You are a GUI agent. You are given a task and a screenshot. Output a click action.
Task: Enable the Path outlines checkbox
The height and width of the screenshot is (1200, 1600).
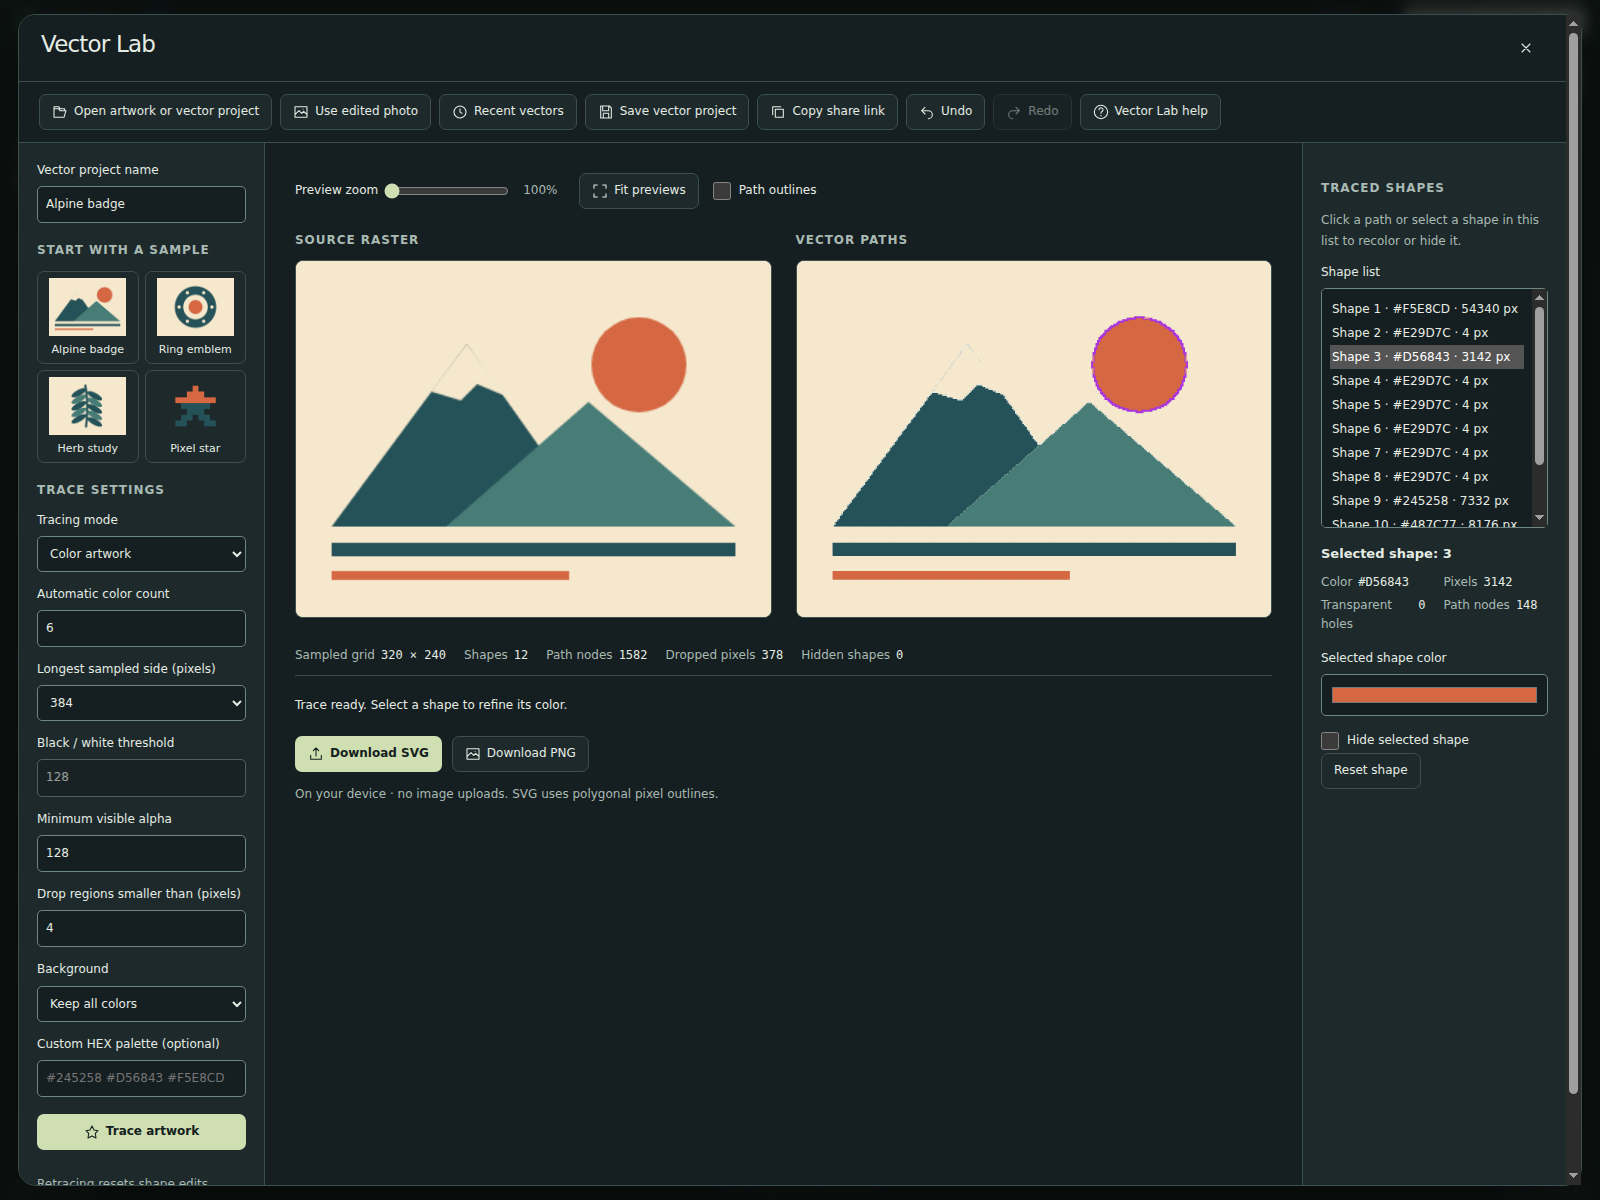point(722,190)
